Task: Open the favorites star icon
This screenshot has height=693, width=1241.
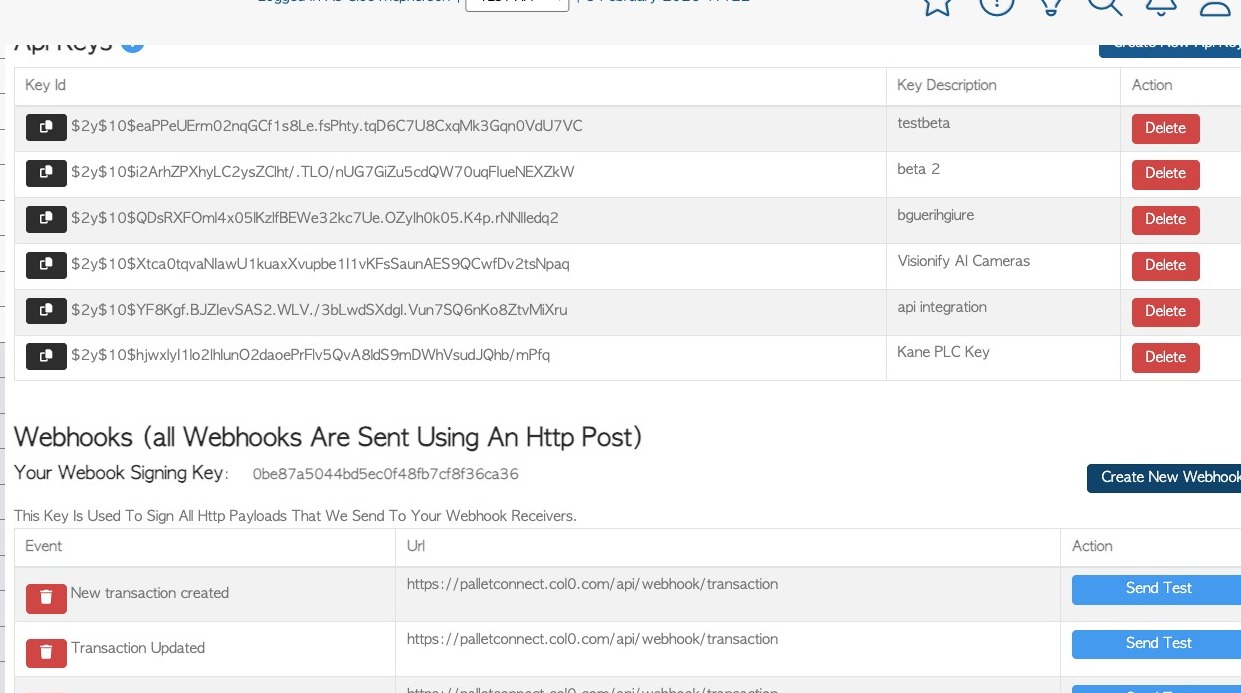Action: click(x=937, y=6)
